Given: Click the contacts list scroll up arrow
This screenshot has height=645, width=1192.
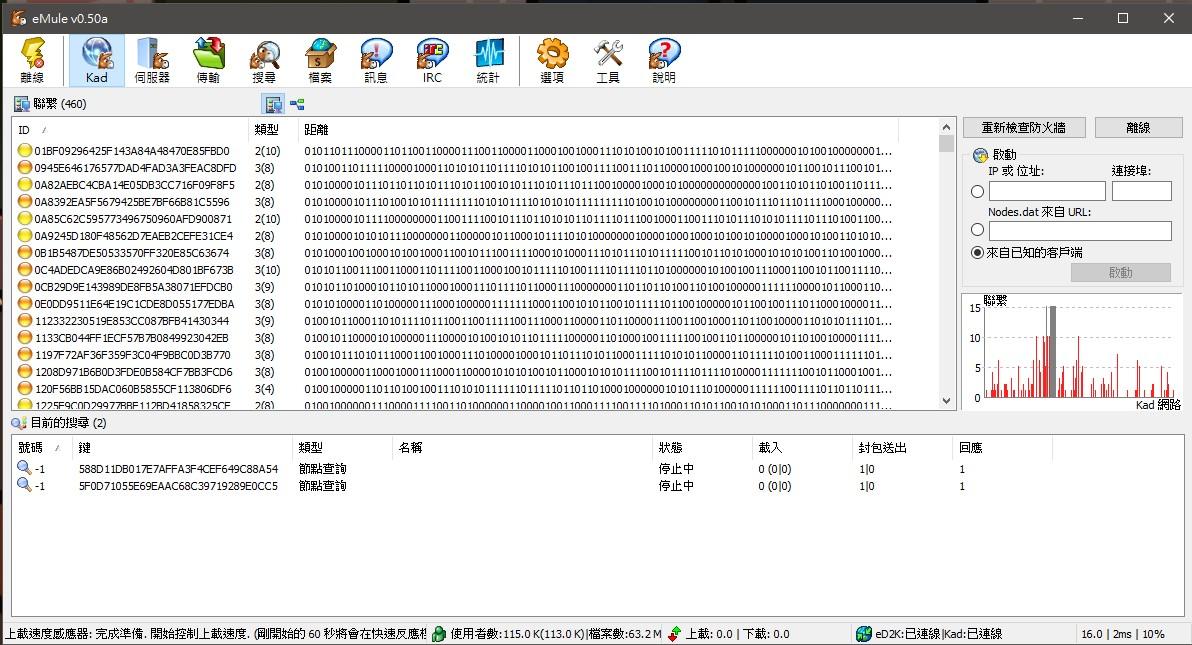Looking at the screenshot, I should click(x=946, y=127).
